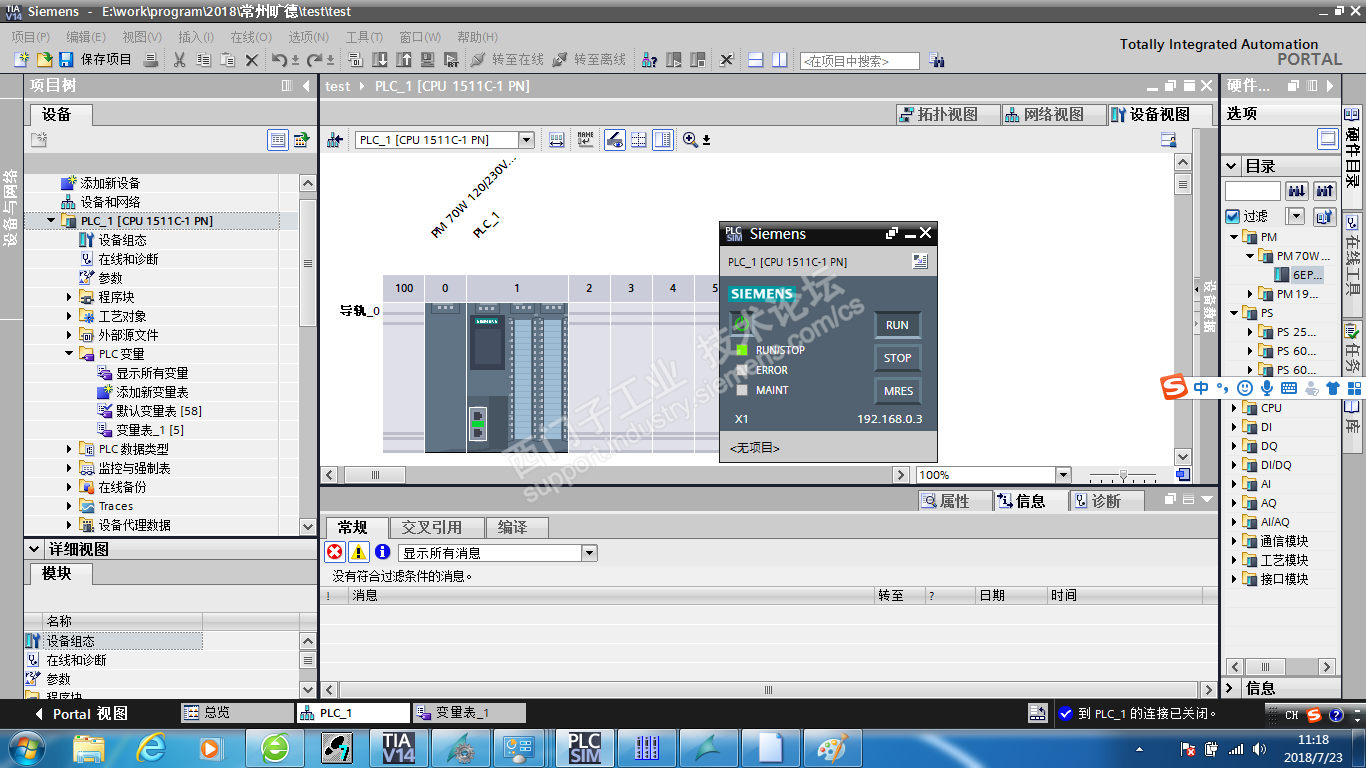Open the zoom level 100% dropdown
This screenshot has width=1366, height=768.
(1062, 475)
